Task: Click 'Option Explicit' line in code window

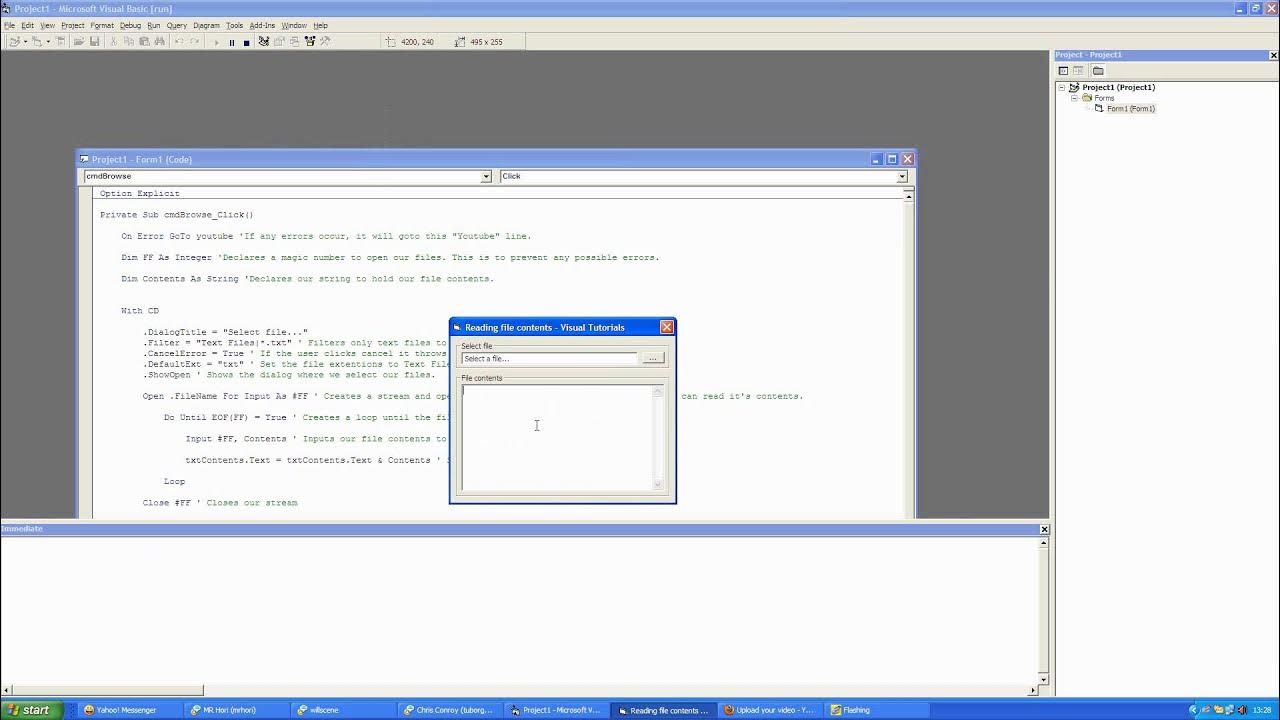Action: click(140, 193)
